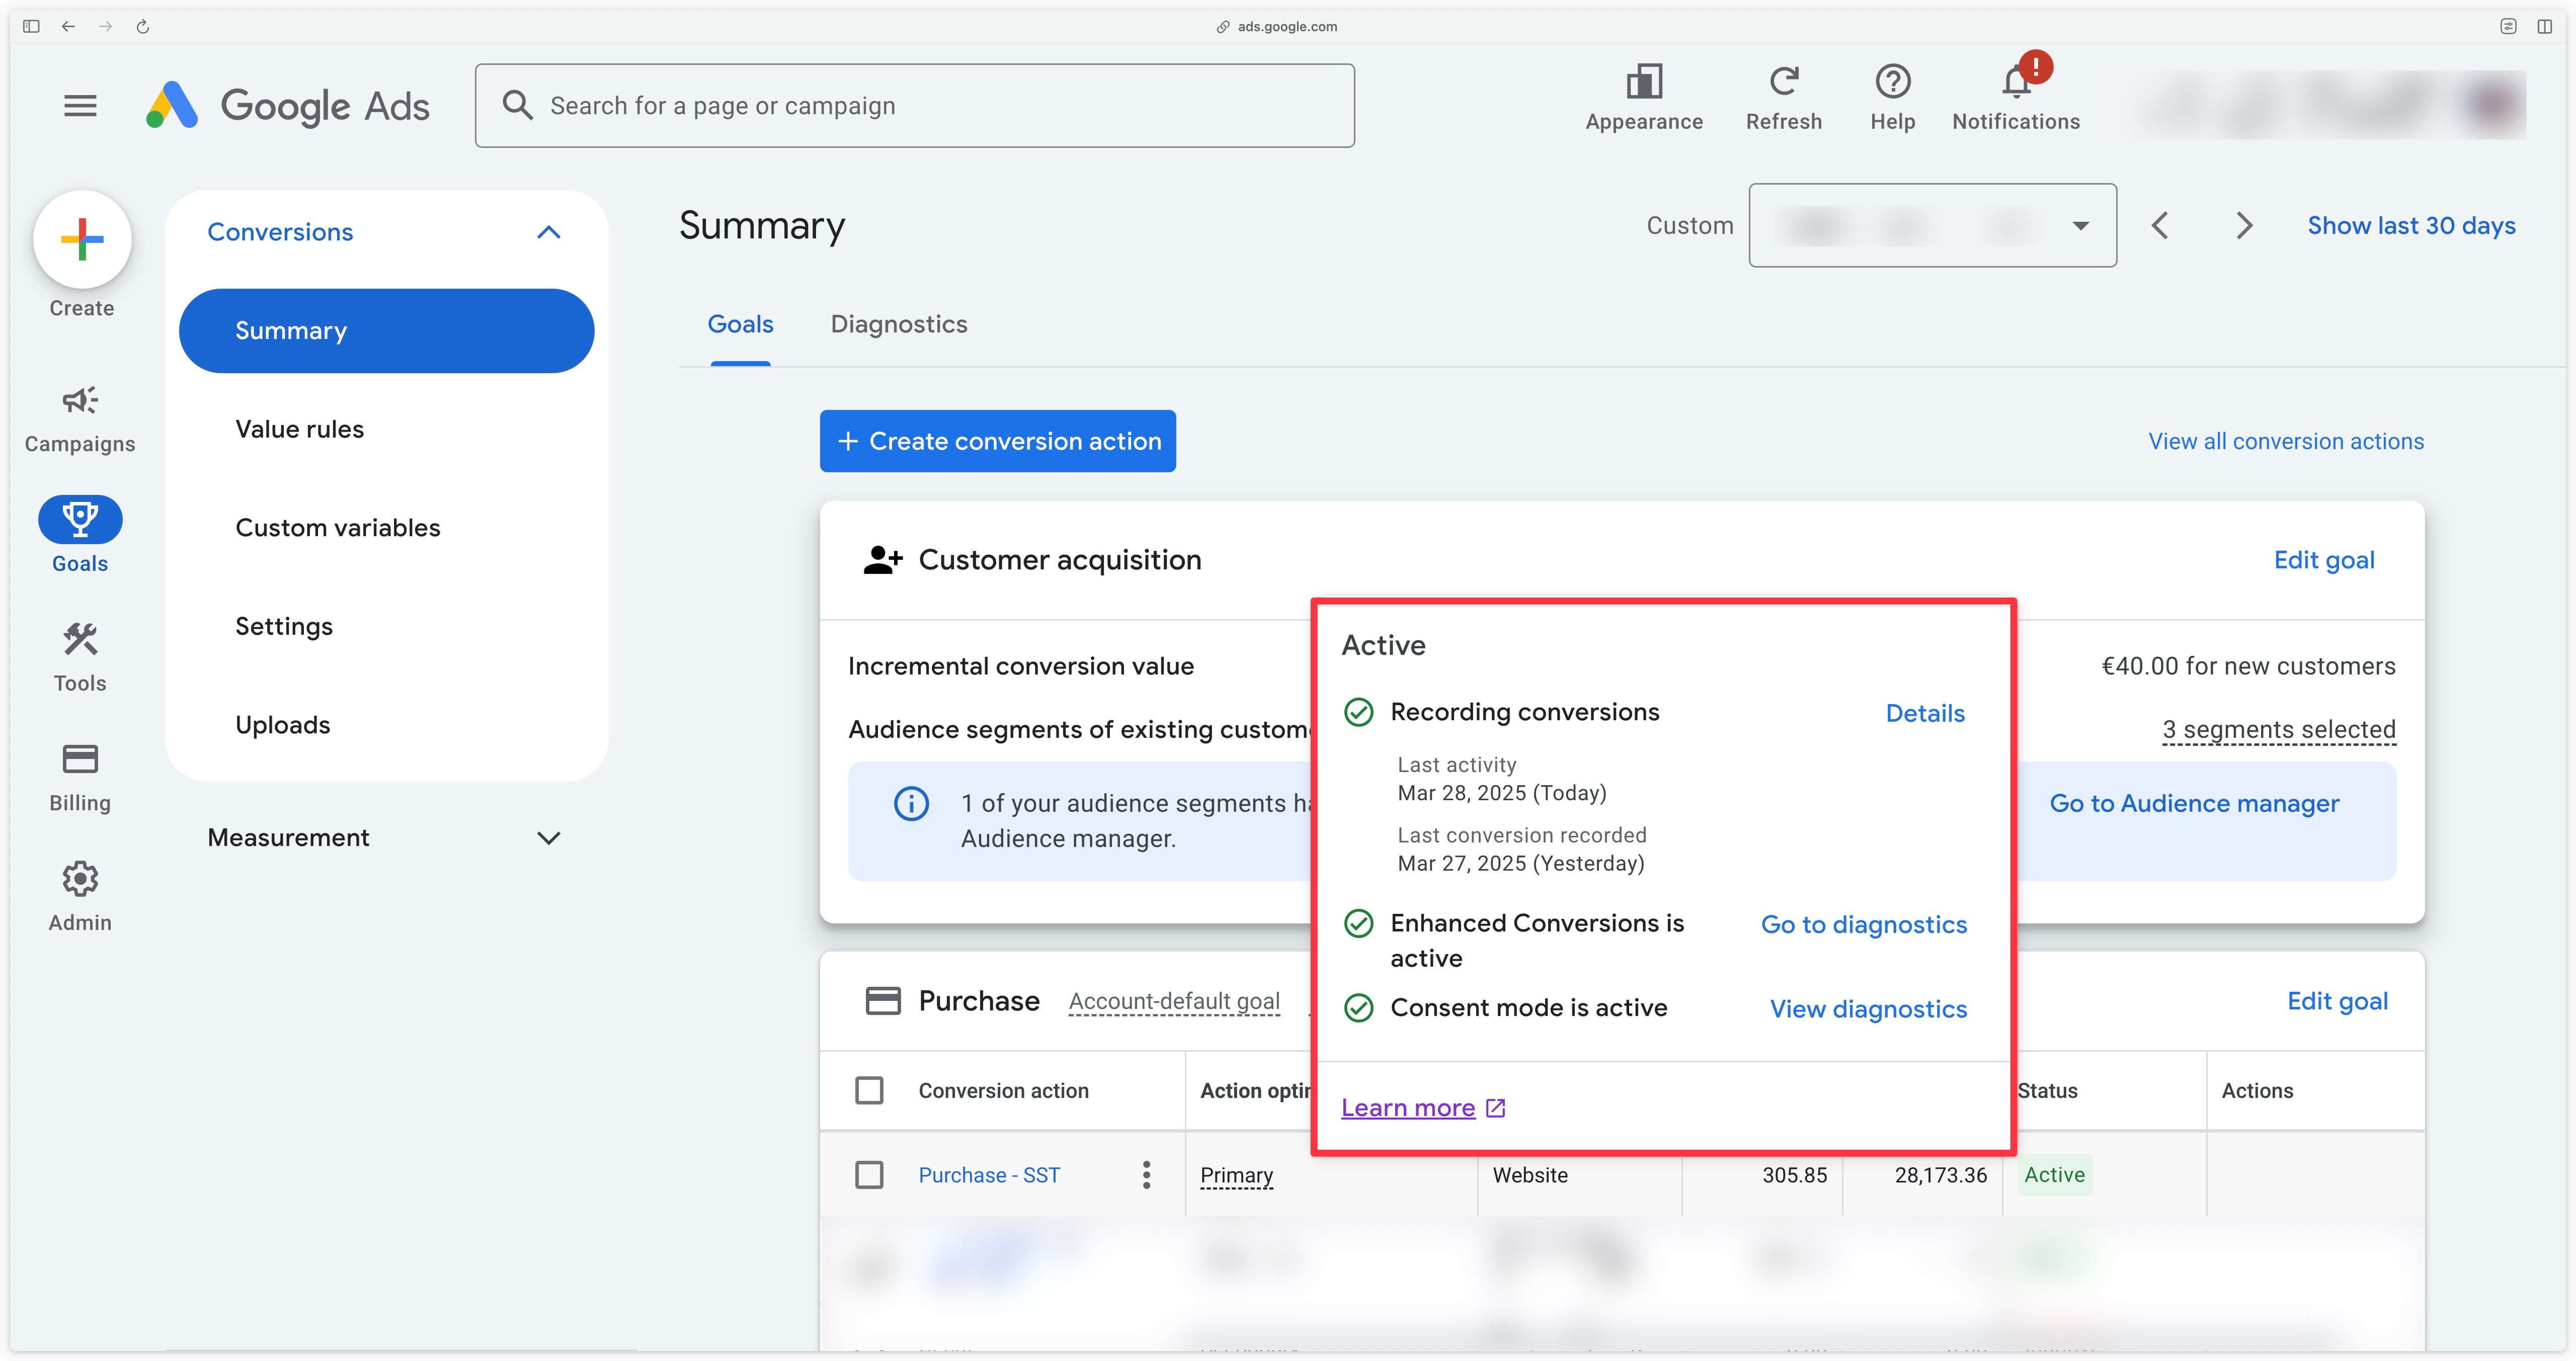Click the Primary optimization label
The width and height of the screenshot is (2576, 1361).
click(x=1236, y=1175)
